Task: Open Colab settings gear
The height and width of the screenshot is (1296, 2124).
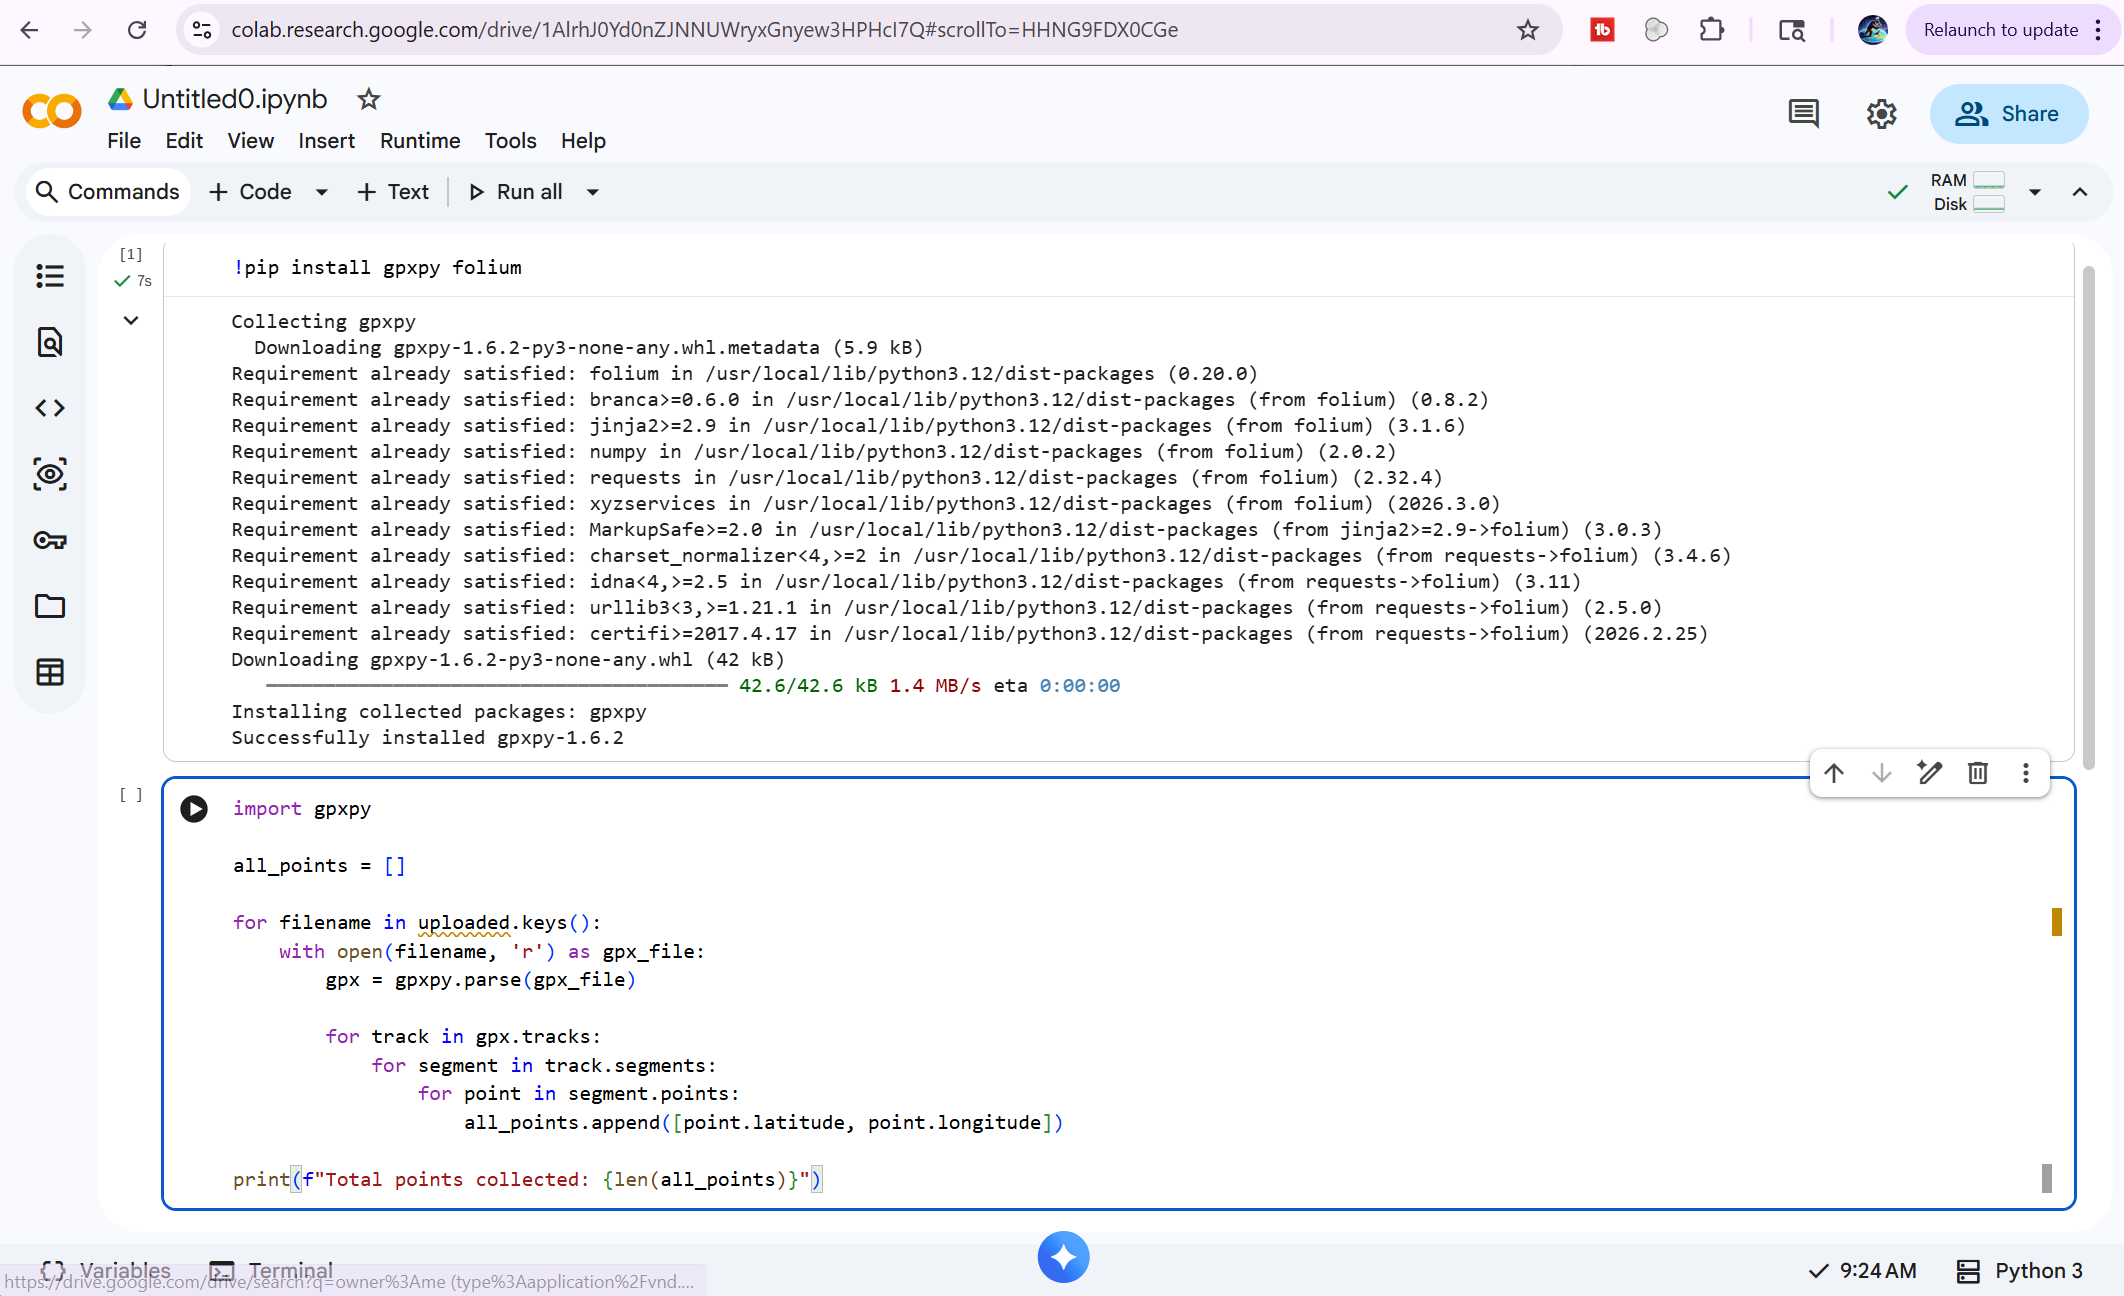Action: click(1882, 114)
